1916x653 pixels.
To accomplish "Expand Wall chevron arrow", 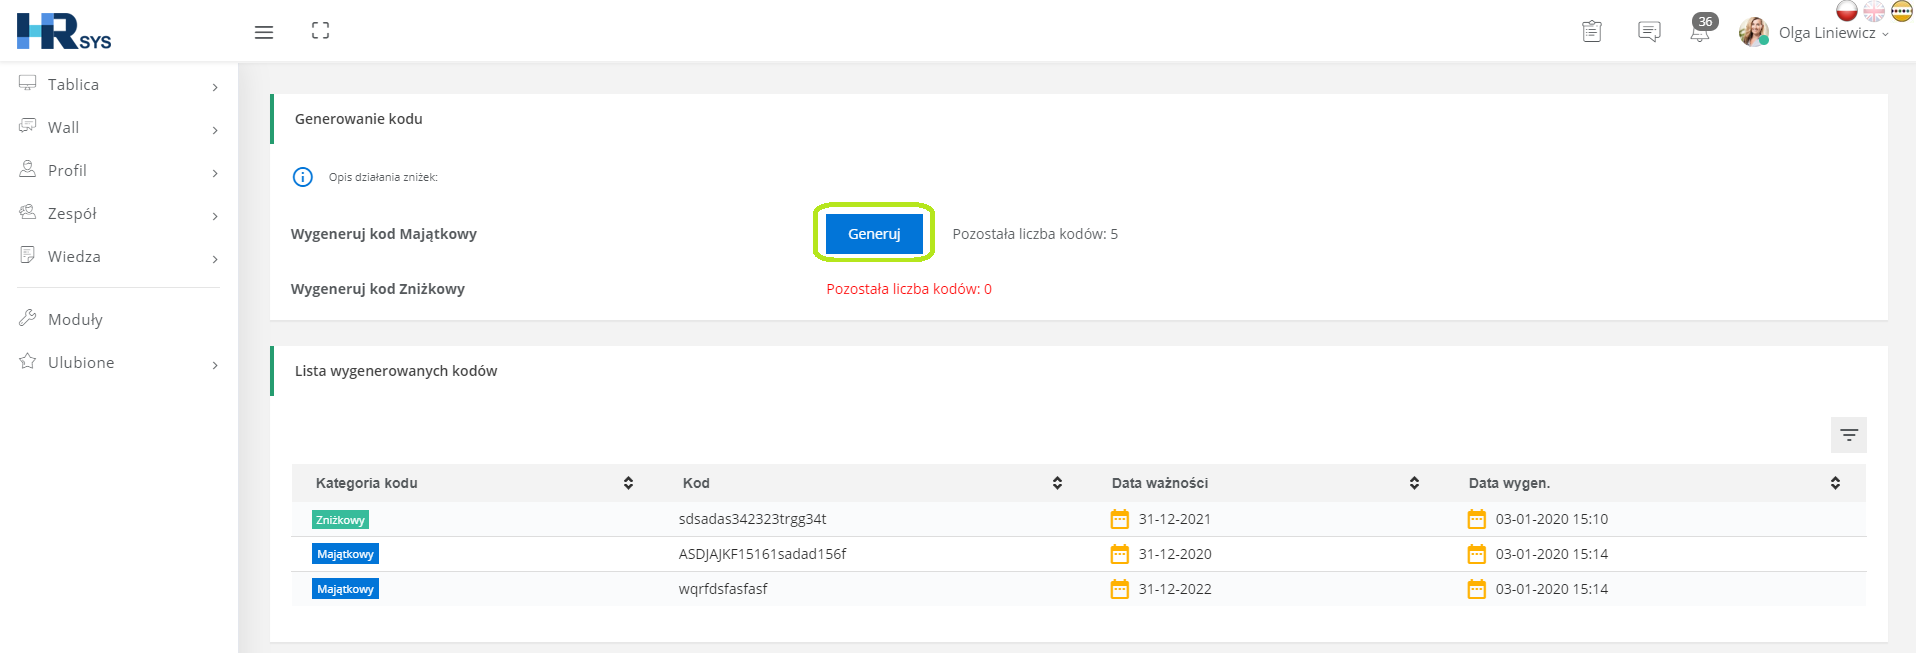I will (215, 130).
